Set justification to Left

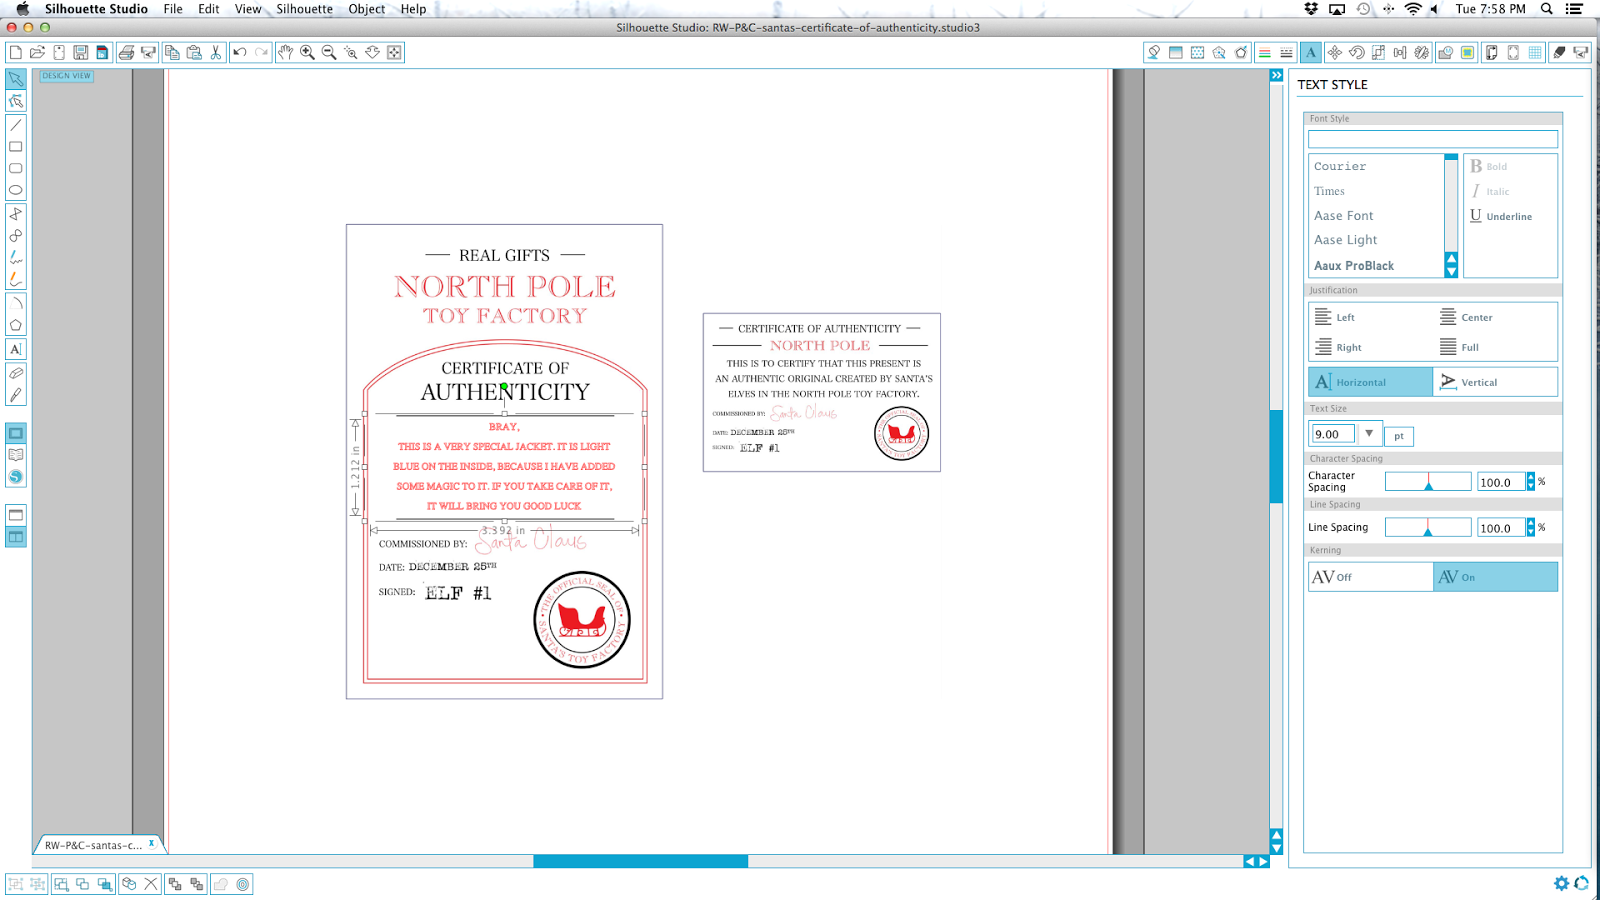pyautogui.click(x=1334, y=317)
